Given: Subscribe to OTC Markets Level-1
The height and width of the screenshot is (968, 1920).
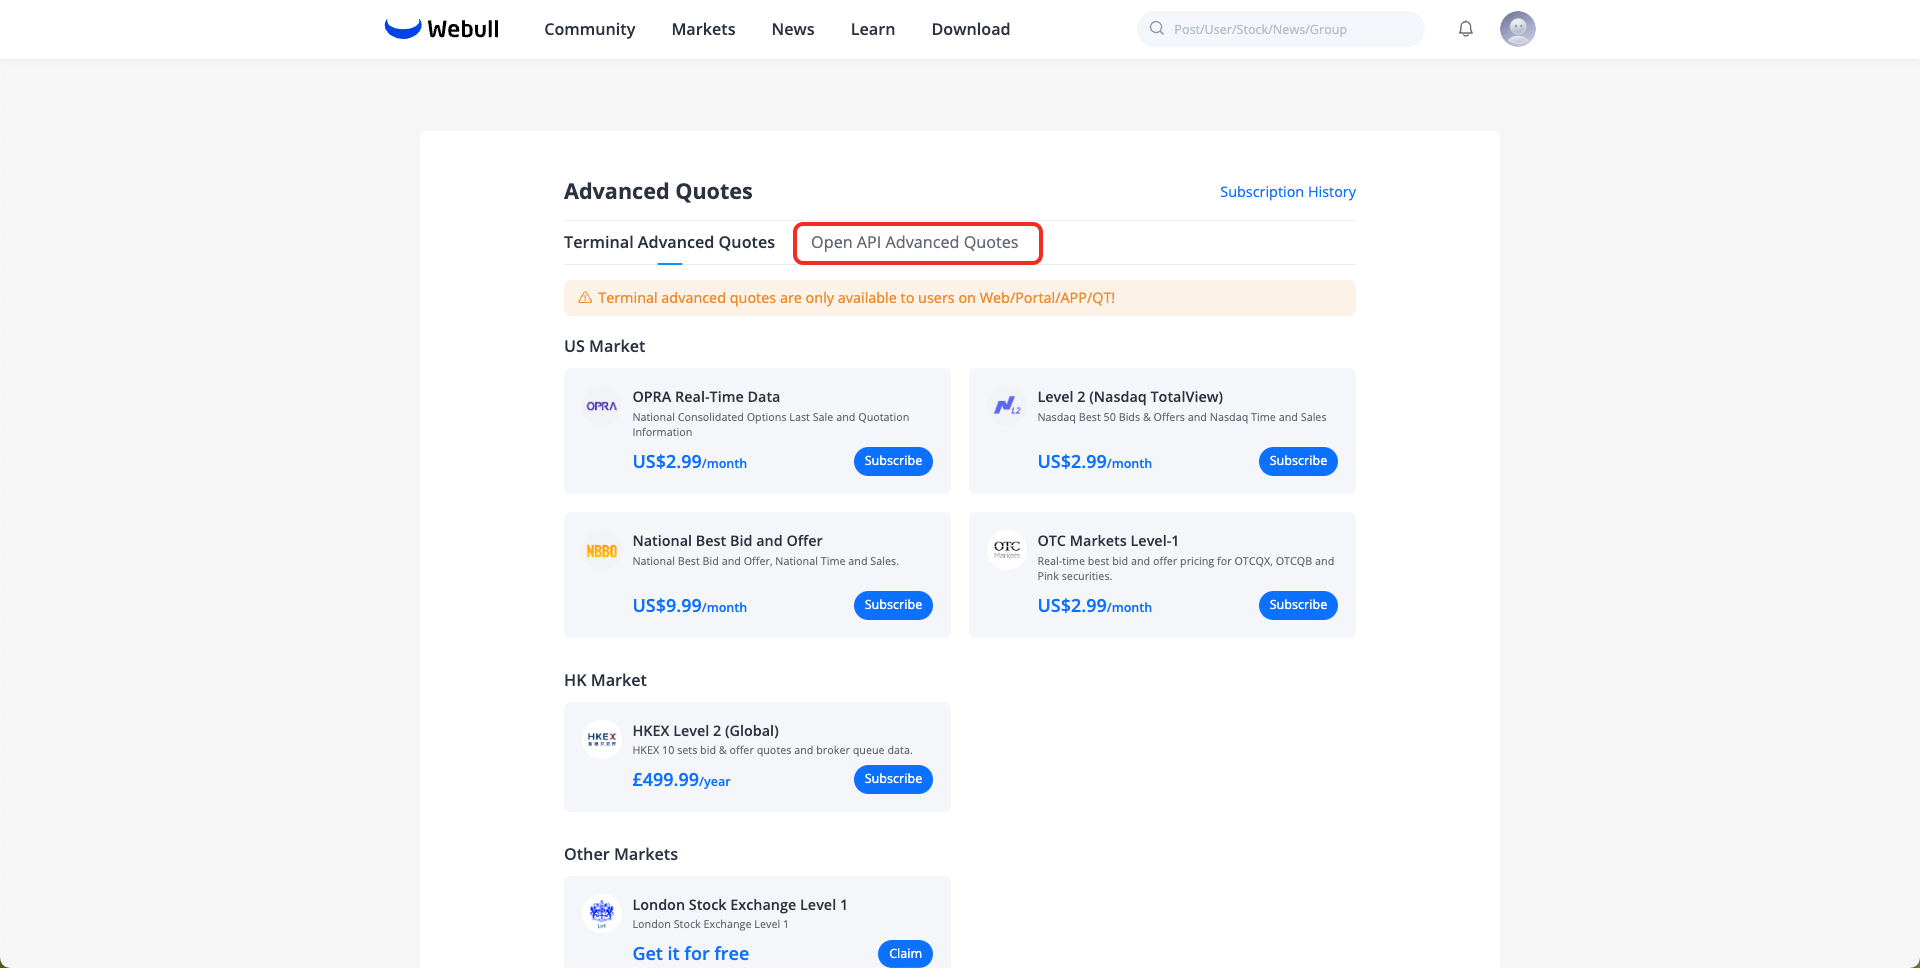Looking at the screenshot, I should [x=1298, y=605].
